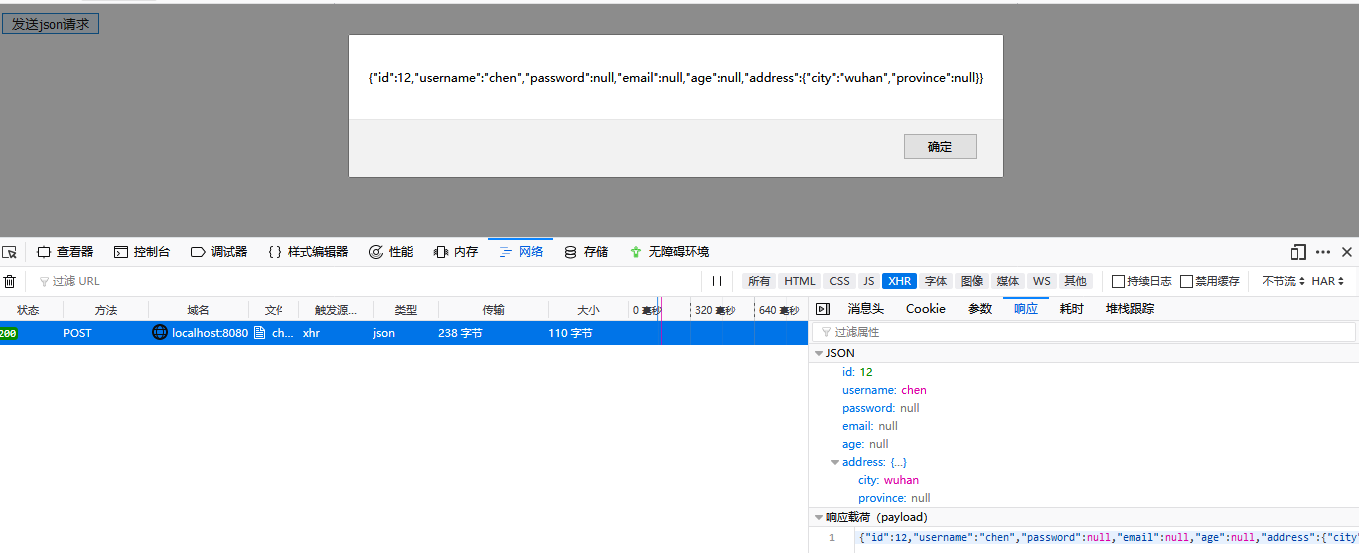The image size is (1359, 553).
Task: Click the 确定 button in the alert
Action: point(940,147)
